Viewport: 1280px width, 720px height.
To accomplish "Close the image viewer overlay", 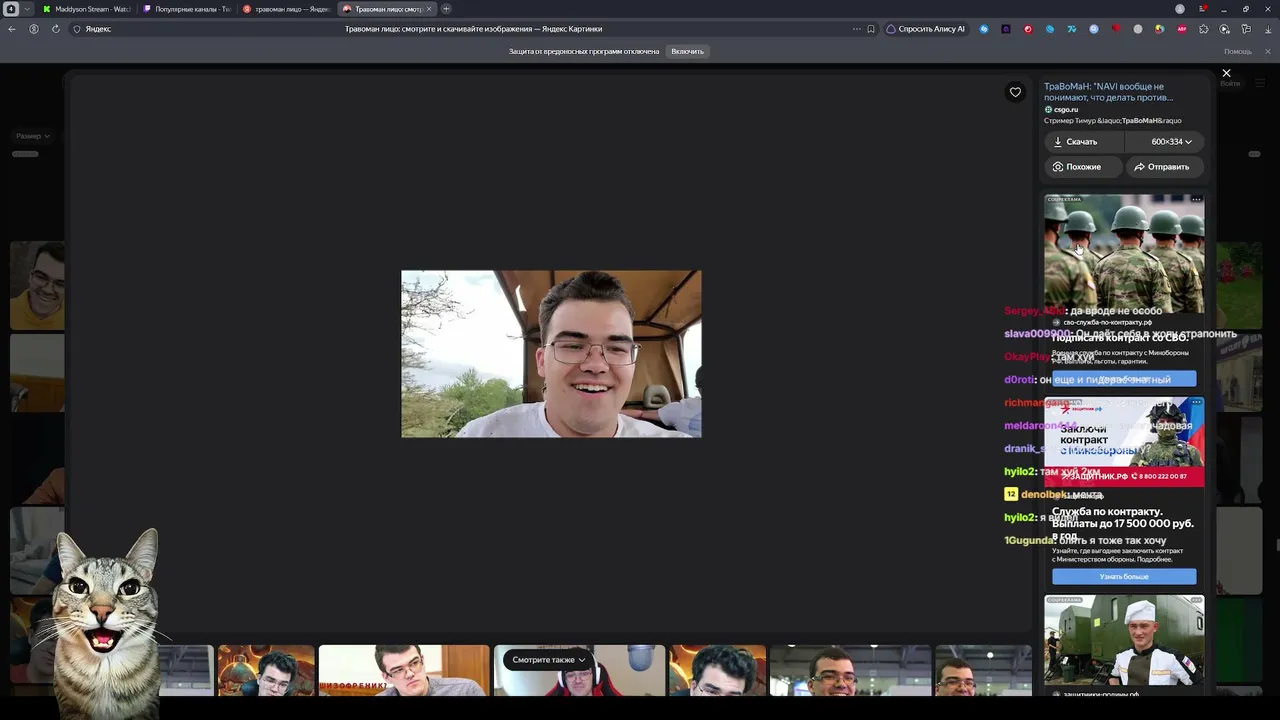I will pyautogui.click(x=1226, y=73).
